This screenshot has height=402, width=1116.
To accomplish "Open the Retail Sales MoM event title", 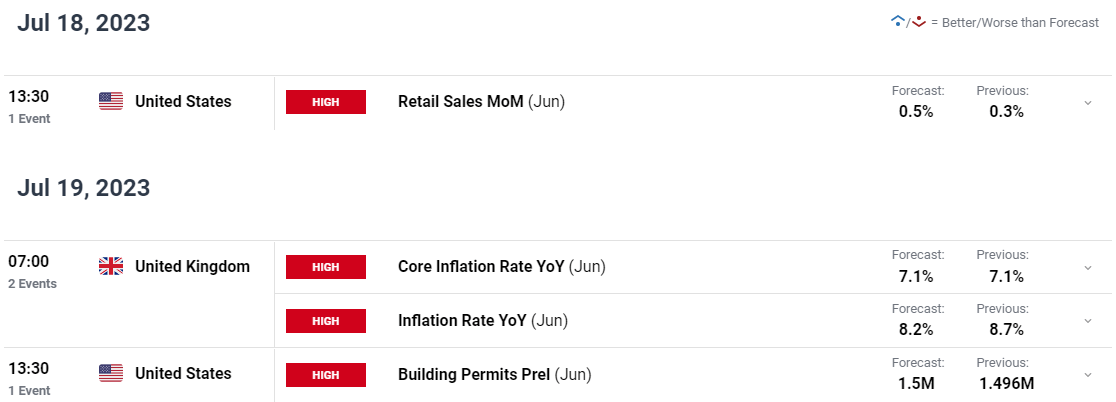I will 481,102.
